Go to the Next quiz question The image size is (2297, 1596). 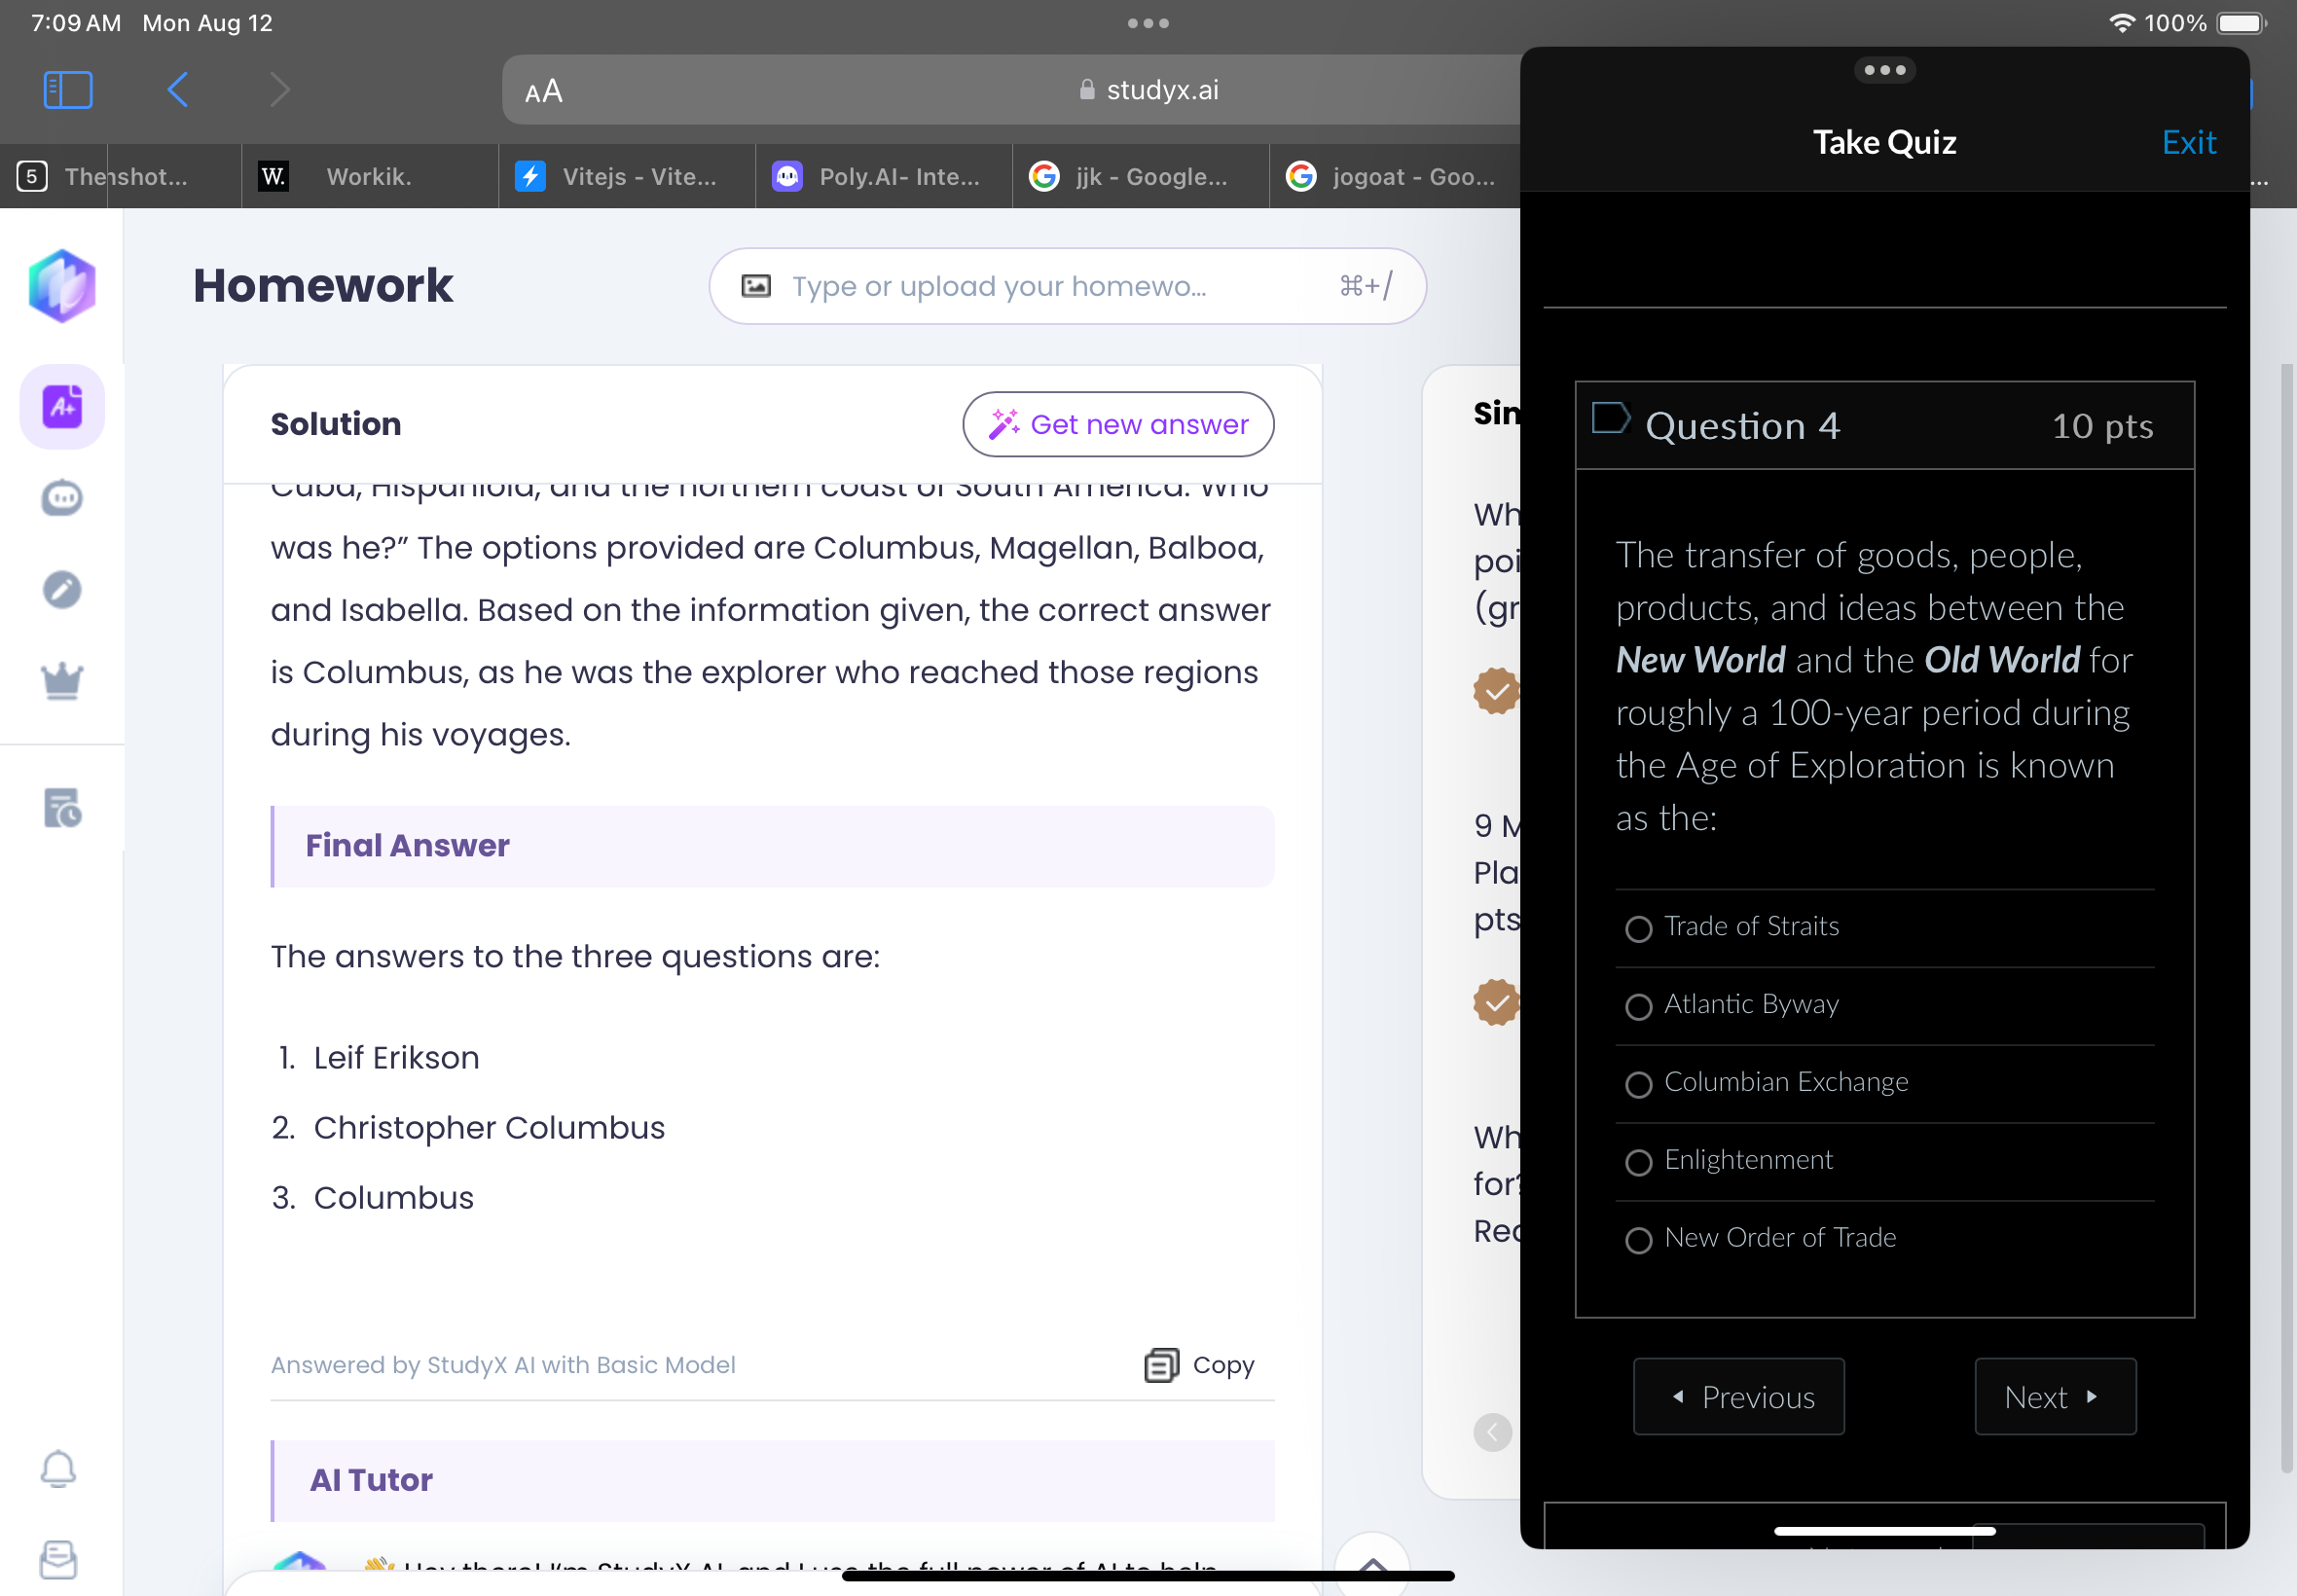pyautogui.click(x=2055, y=1396)
